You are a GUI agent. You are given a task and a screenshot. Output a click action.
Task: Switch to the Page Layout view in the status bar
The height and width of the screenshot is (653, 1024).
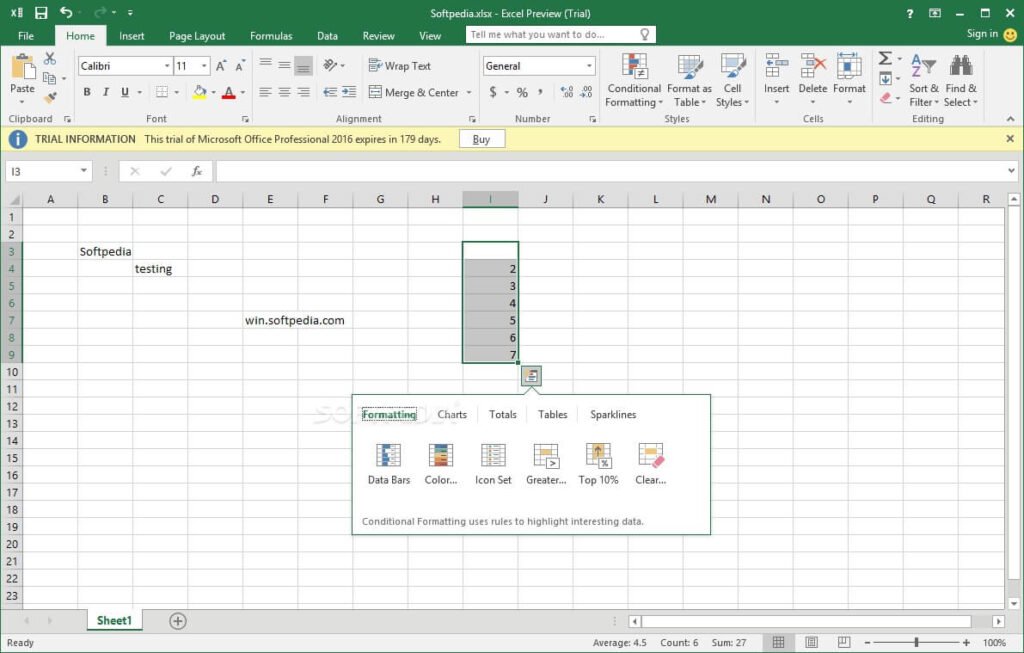click(811, 643)
